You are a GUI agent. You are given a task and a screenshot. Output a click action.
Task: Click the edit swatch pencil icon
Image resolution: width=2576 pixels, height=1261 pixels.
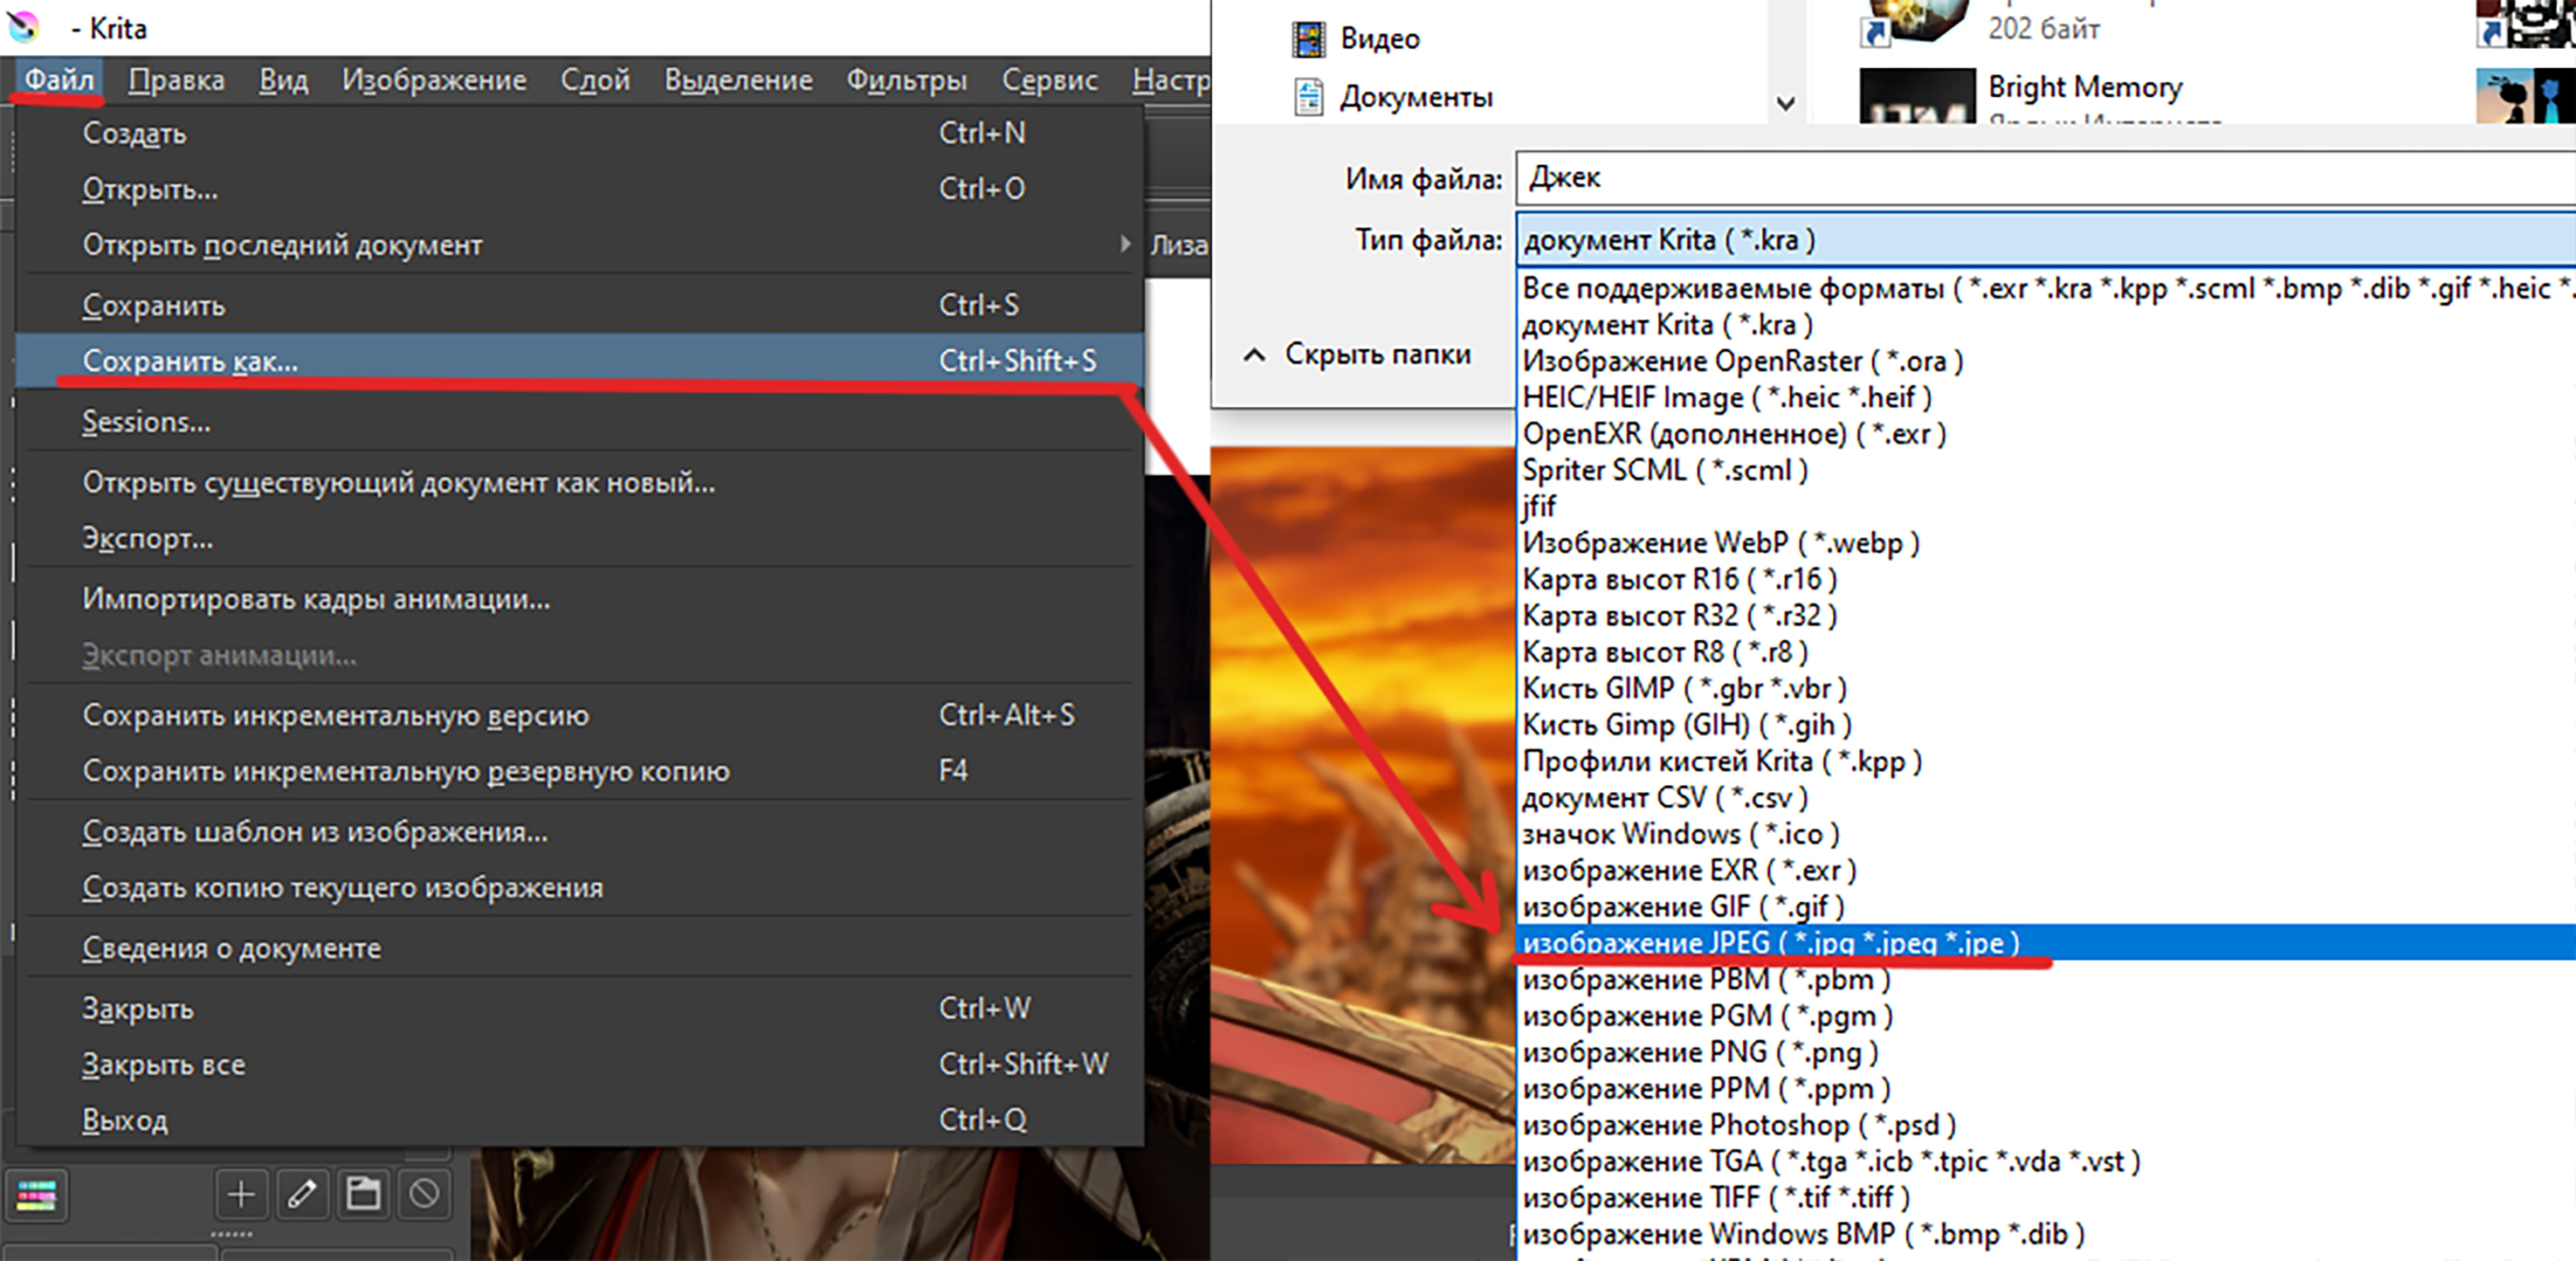[302, 1194]
